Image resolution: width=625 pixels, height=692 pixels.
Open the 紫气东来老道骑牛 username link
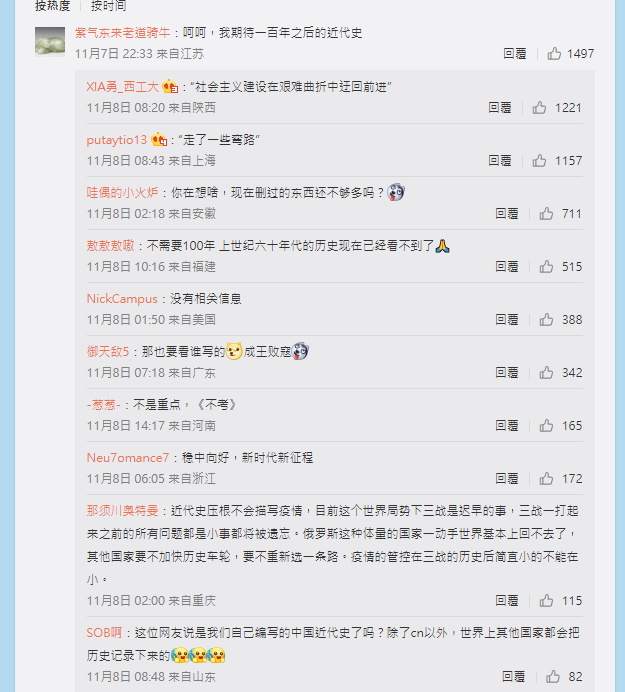122,33
